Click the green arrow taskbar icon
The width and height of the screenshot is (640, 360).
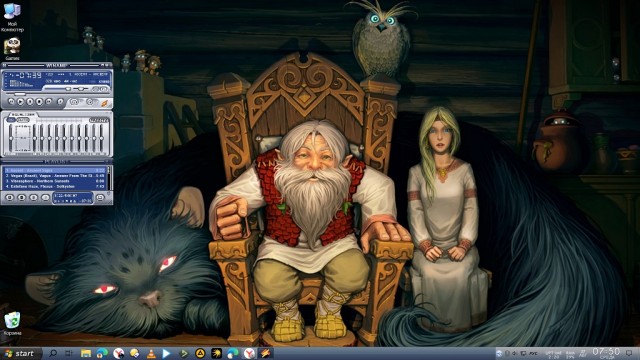(x=184, y=353)
